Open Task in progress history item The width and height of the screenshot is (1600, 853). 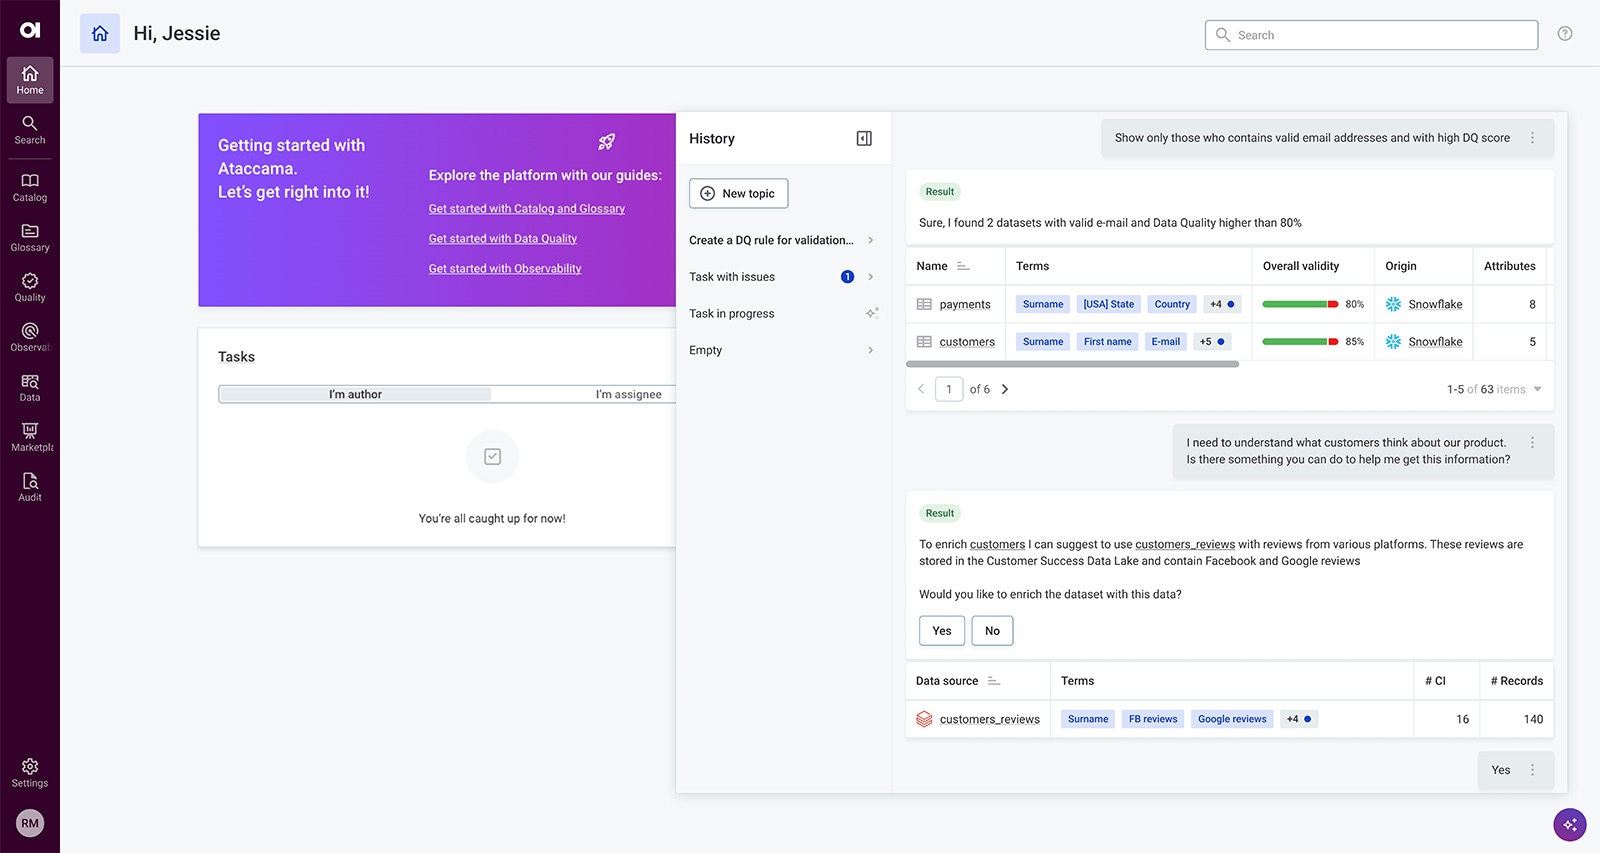732,313
